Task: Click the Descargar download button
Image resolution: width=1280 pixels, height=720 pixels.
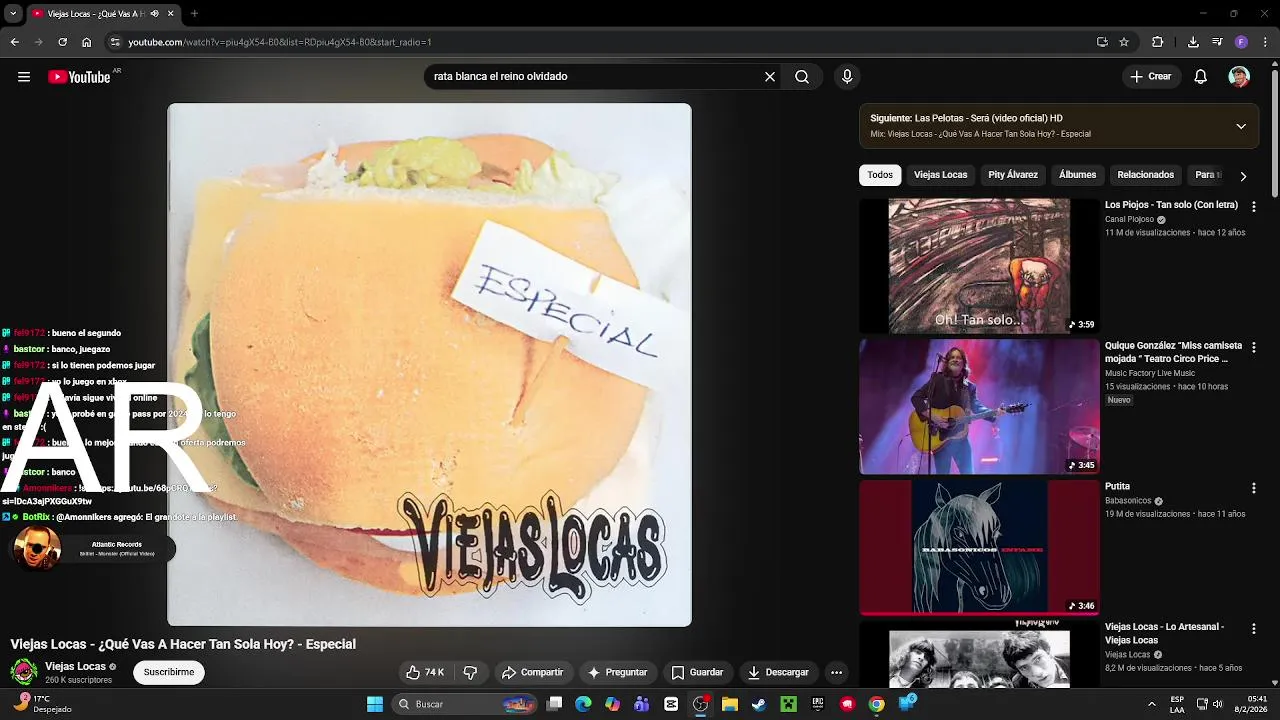Action: point(778,672)
